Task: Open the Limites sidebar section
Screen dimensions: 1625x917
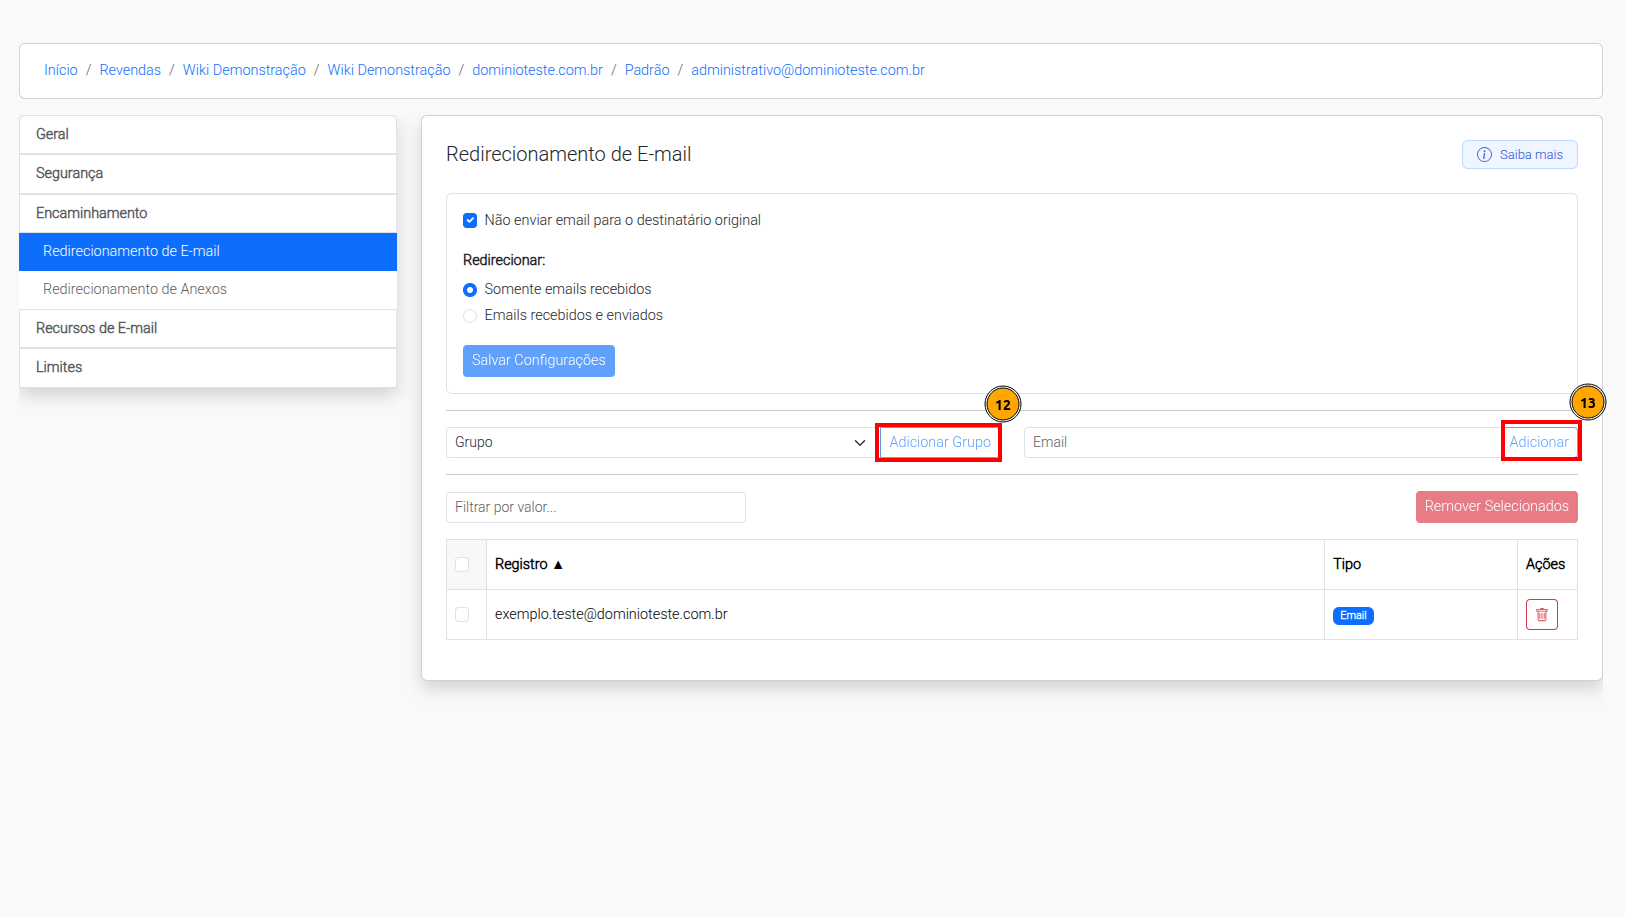Action: click(208, 367)
